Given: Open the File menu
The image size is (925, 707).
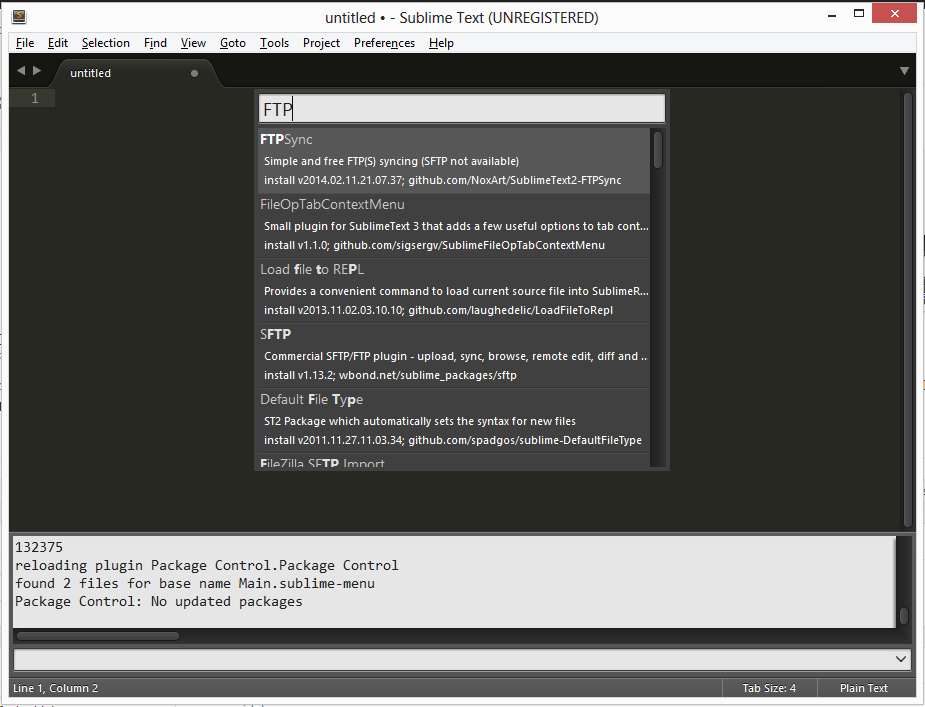Looking at the screenshot, I should pos(25,43).
